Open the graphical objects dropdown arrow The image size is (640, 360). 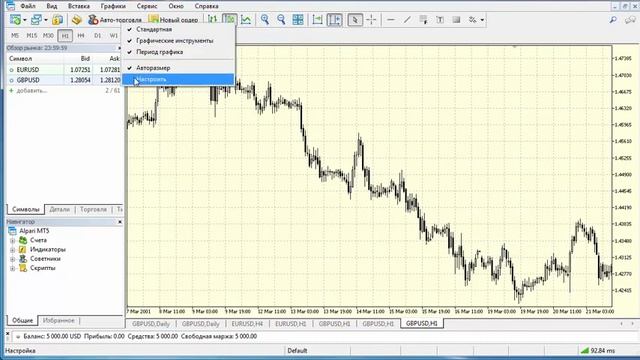(x=482, y=20)
